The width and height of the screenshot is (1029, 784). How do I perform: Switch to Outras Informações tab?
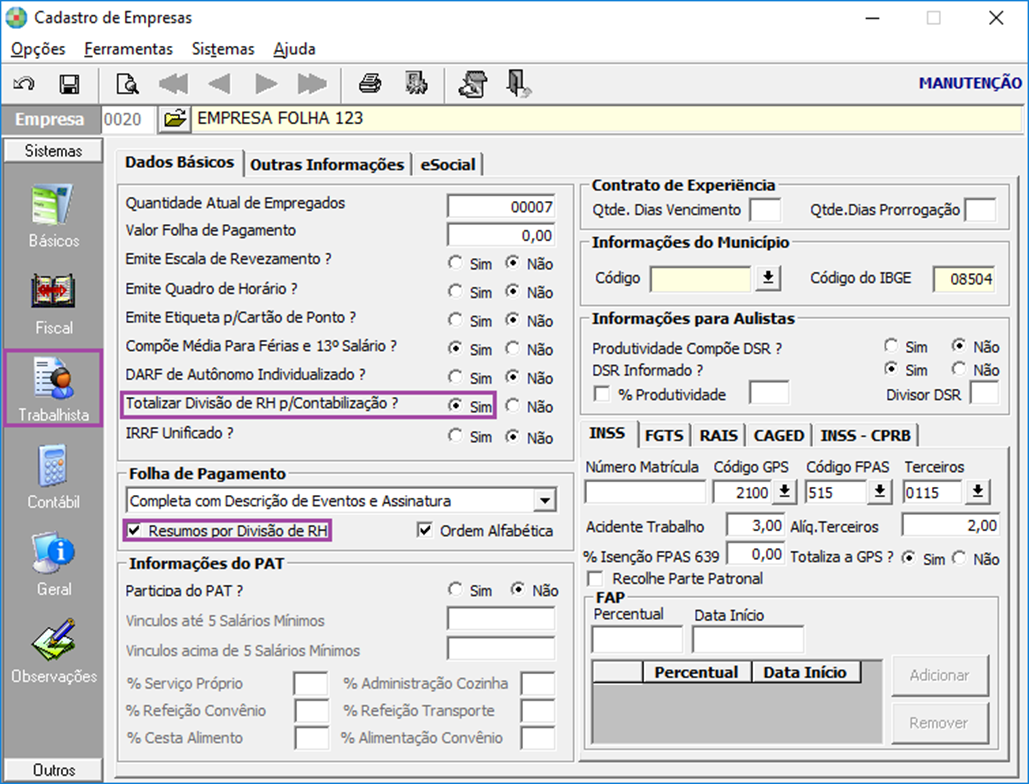pyautogui.click(x=327, y=165)
